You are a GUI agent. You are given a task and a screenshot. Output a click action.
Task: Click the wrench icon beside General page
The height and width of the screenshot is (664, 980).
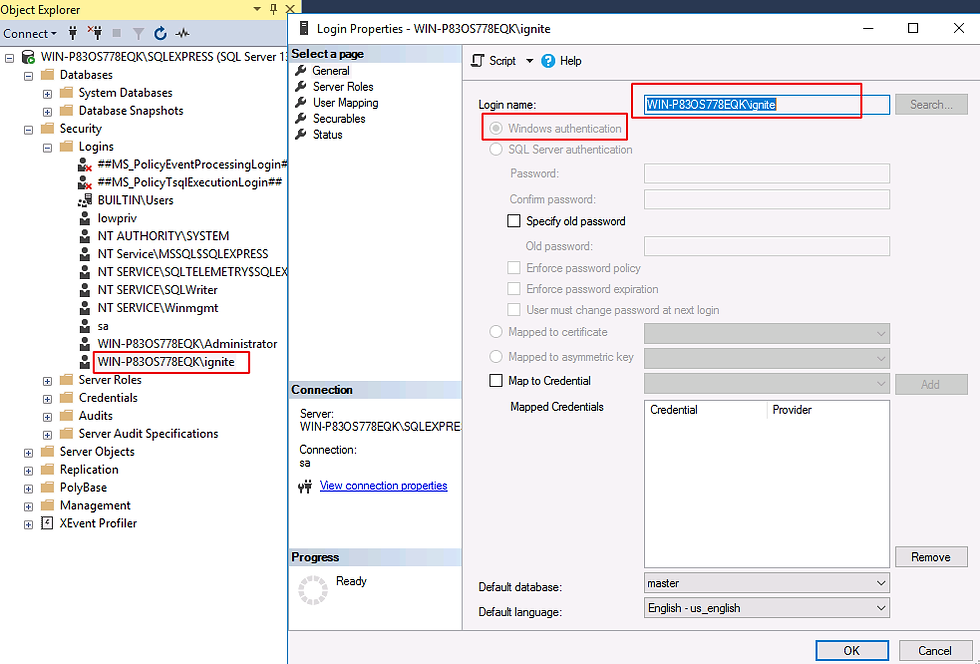(x=301, y=71)
